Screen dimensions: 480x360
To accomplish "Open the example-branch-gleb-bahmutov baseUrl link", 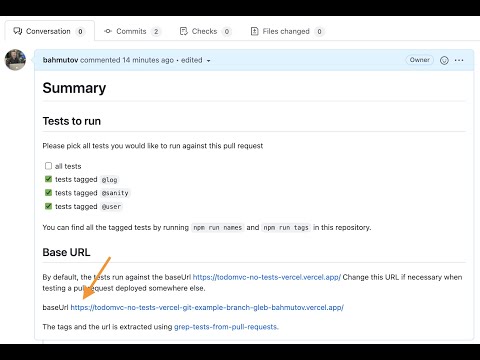I will coord(207,307).
